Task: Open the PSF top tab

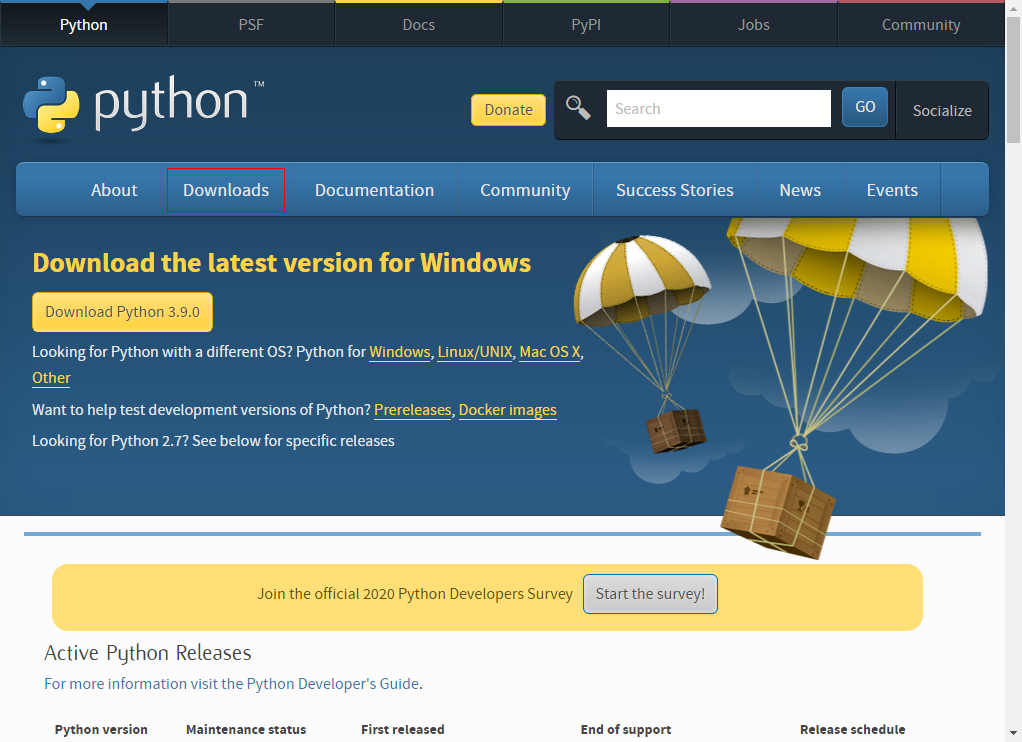Action: pos(251,25)
